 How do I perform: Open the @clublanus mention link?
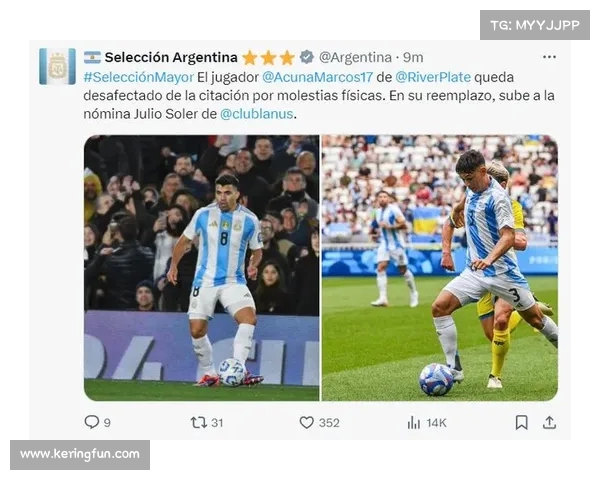[x=256, y=114]
